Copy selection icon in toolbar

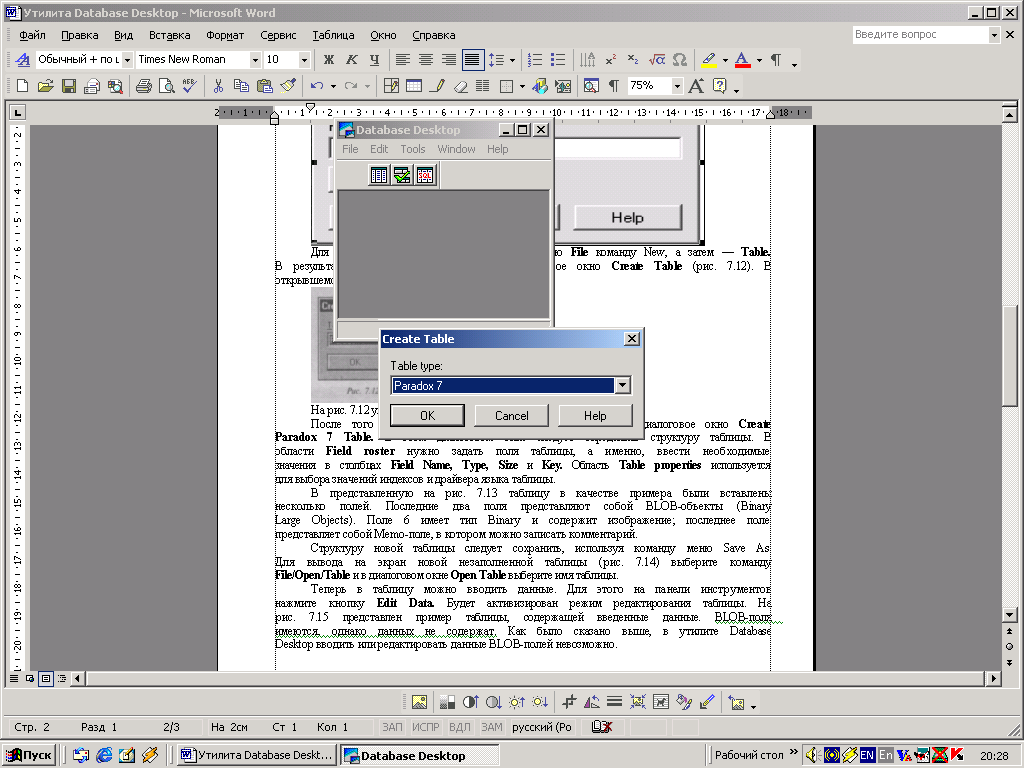[x=241, y=86]
